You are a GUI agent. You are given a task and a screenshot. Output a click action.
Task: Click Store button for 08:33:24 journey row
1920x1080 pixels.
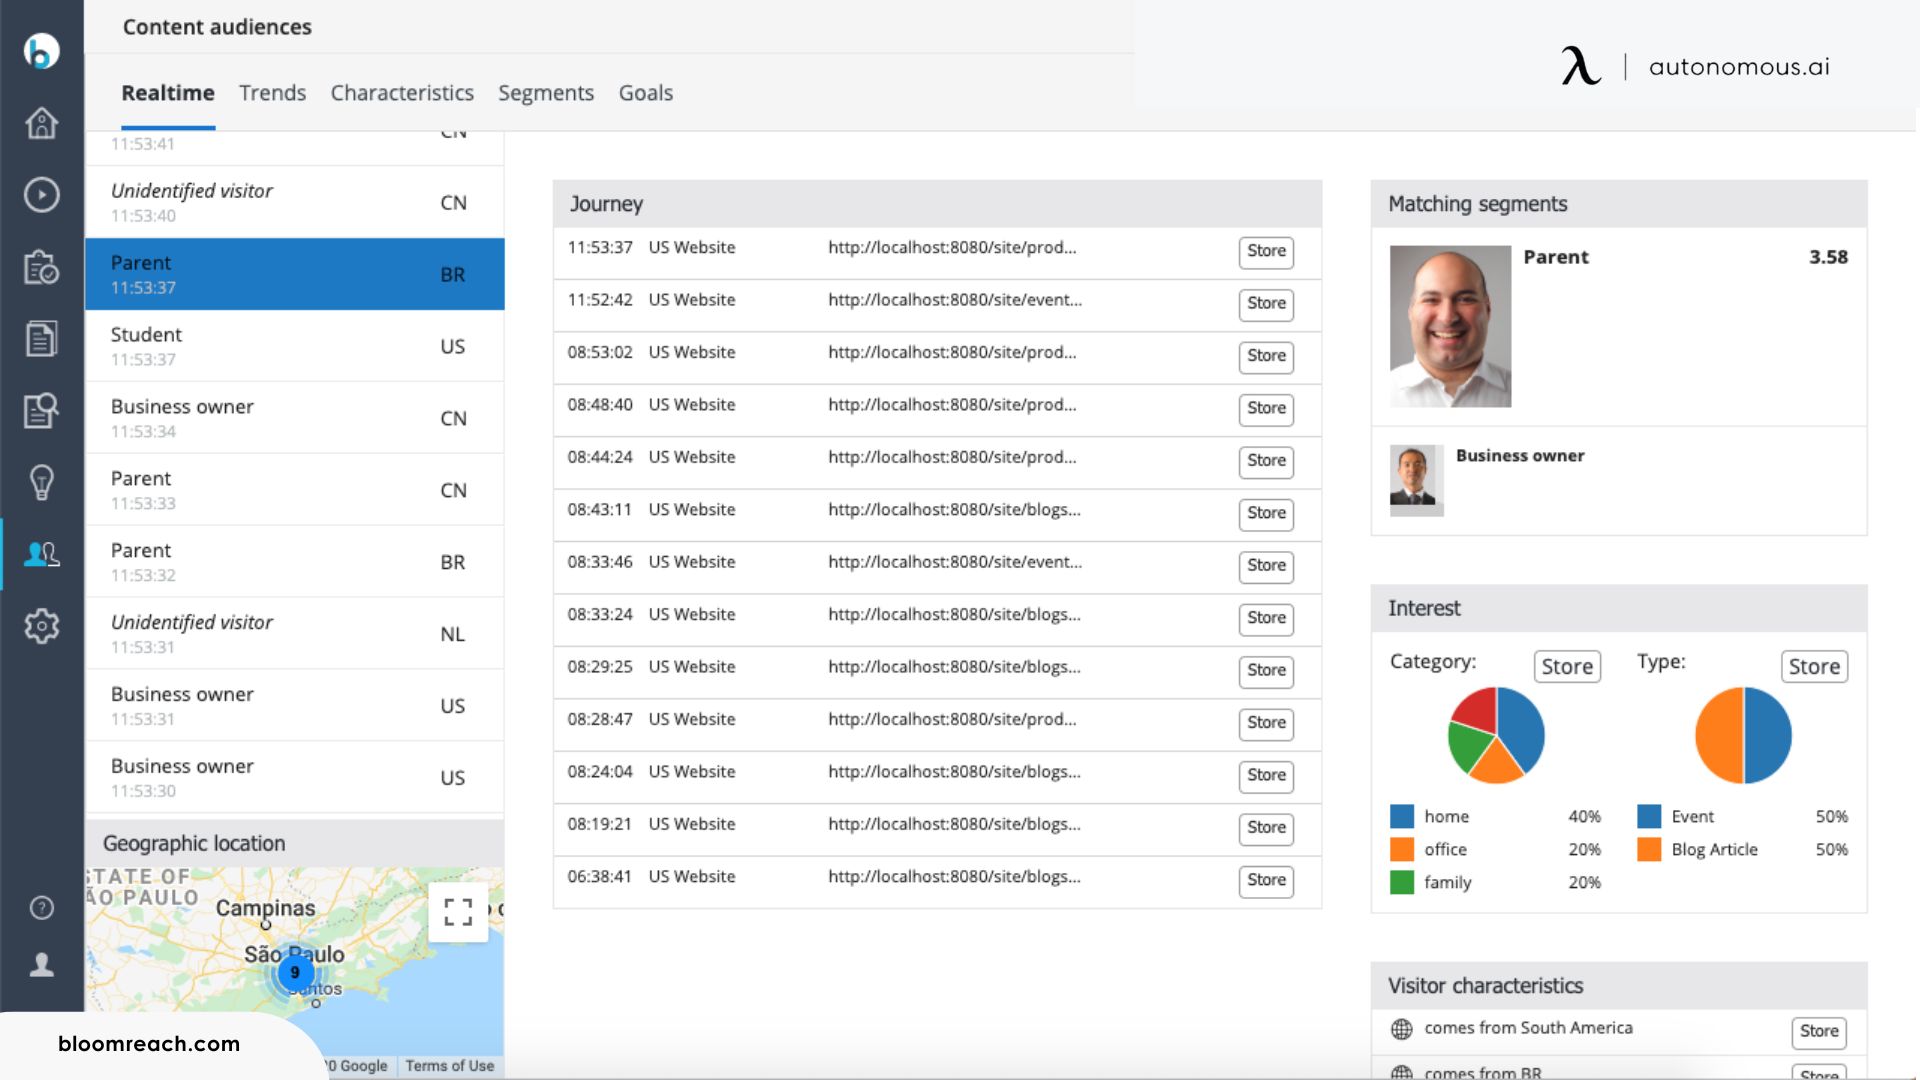[x=1266, y=619]
